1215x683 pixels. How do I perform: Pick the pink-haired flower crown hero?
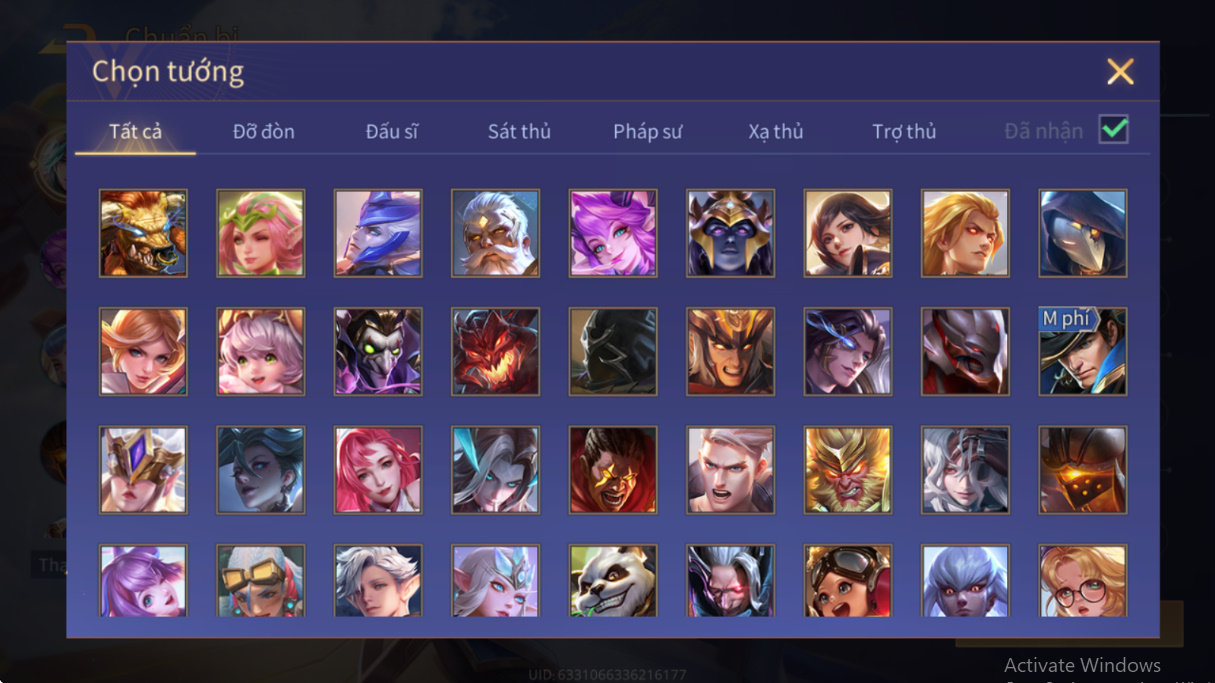pyautogui.click(x=260, y=233)
